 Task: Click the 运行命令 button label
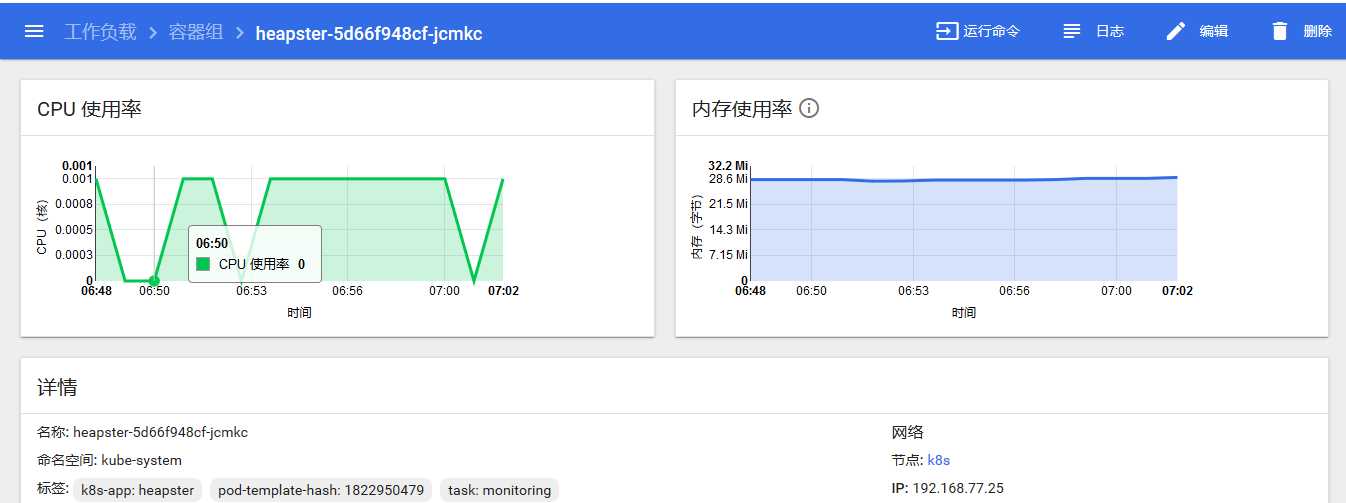pyautogui.click(x=992, y=31)
